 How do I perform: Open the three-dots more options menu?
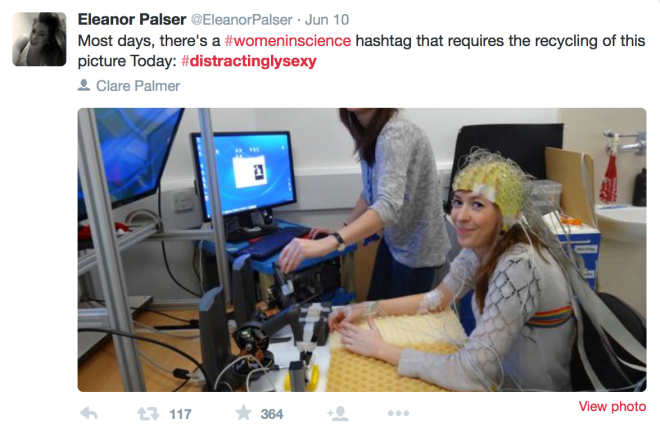coord(398,414)
